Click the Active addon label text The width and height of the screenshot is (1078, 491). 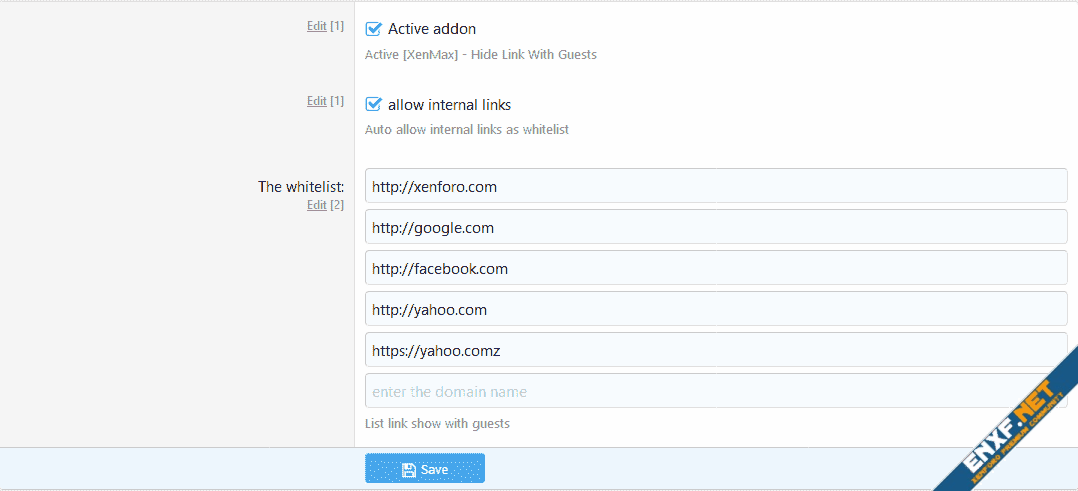click(432, 29)
